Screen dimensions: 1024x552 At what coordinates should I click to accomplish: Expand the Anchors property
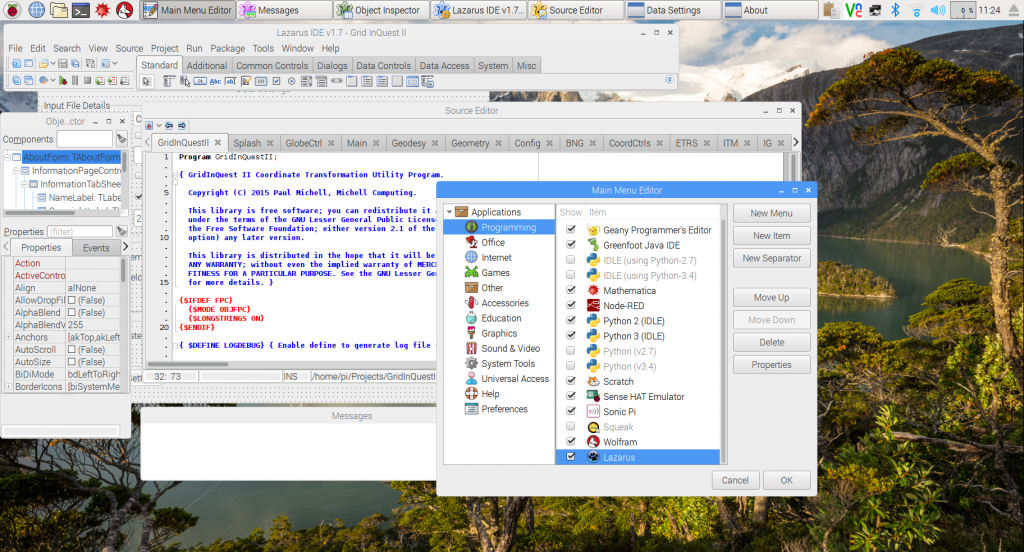8,337
